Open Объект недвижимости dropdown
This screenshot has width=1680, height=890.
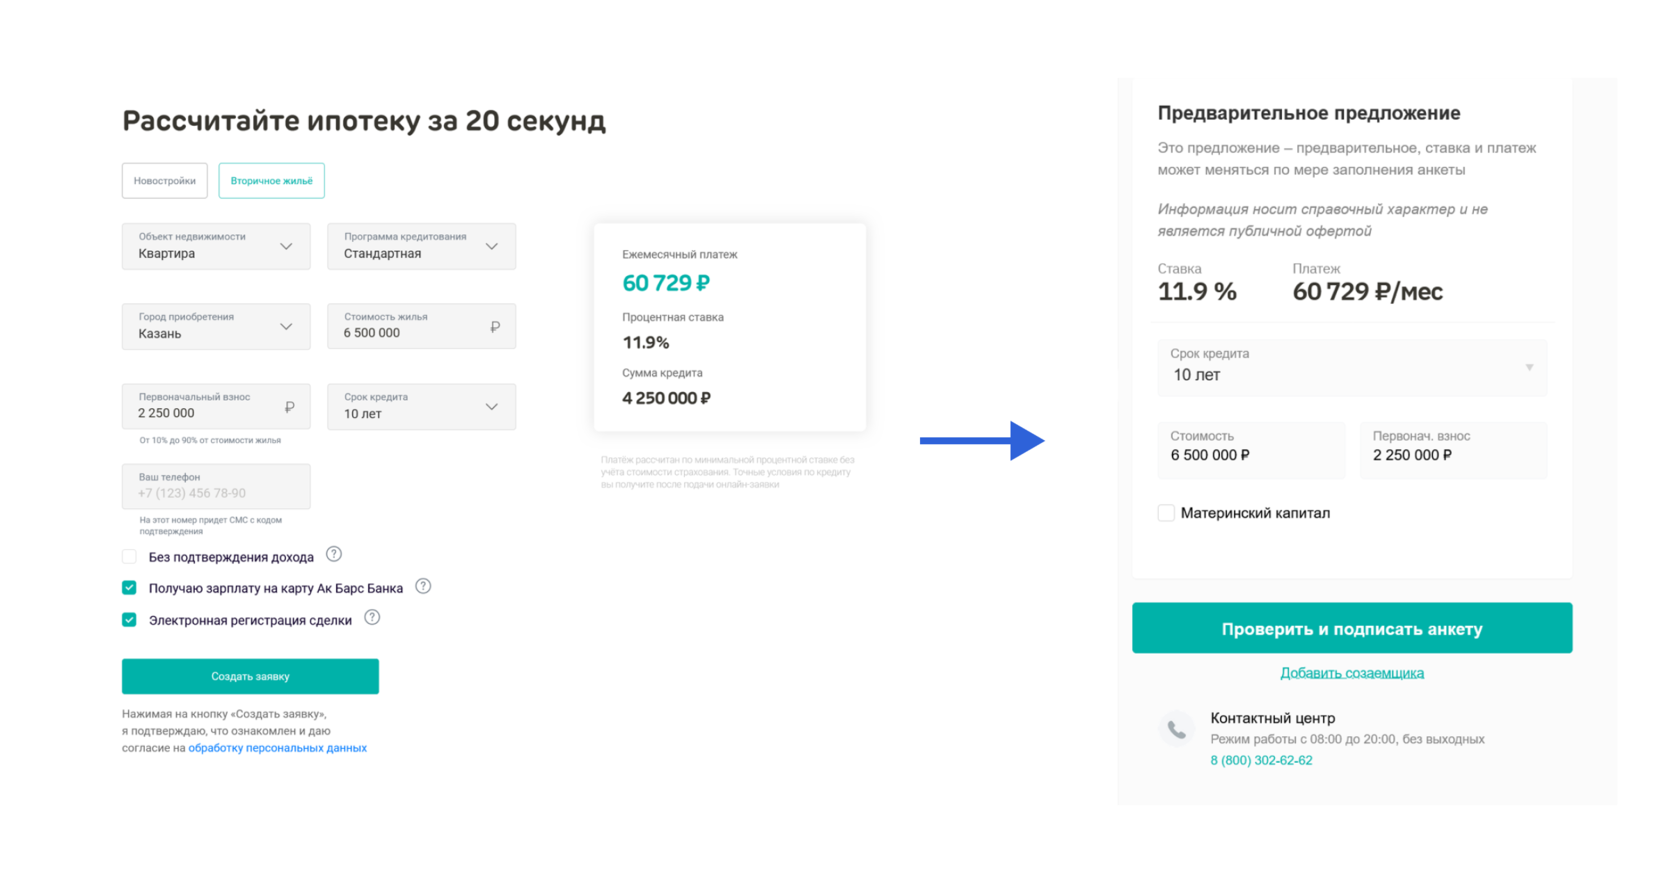coord(216,246)
